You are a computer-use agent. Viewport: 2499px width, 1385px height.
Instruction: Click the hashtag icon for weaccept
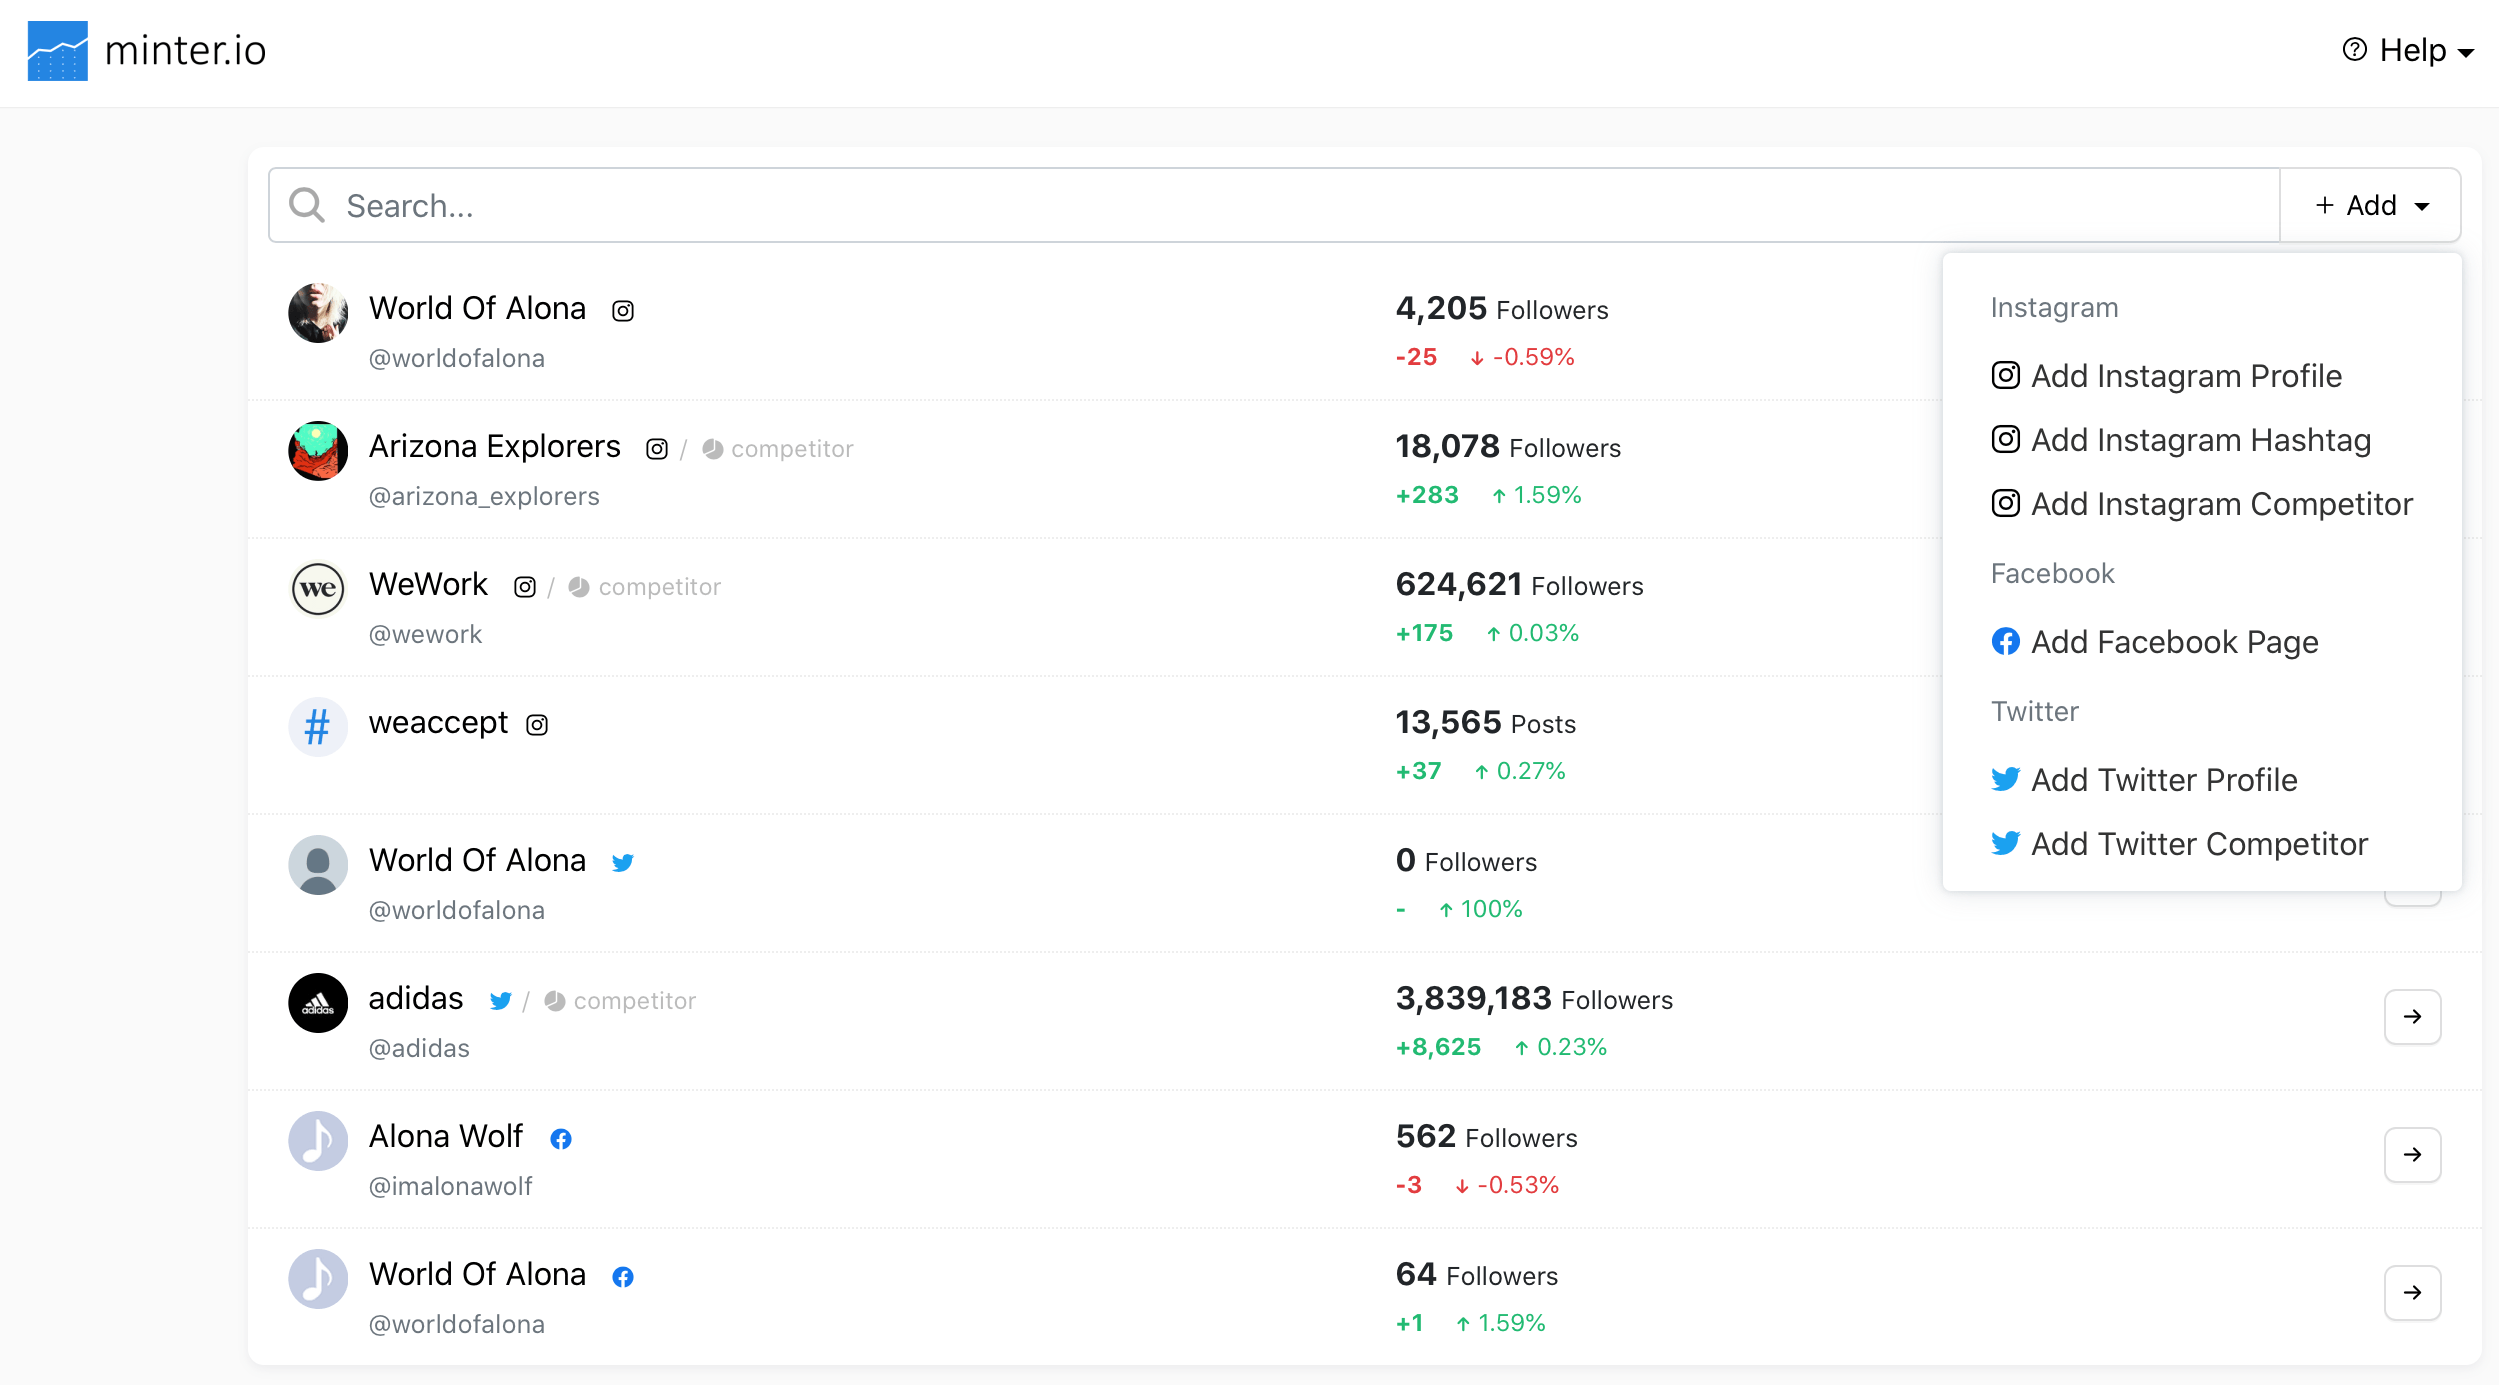pos(317,726)
